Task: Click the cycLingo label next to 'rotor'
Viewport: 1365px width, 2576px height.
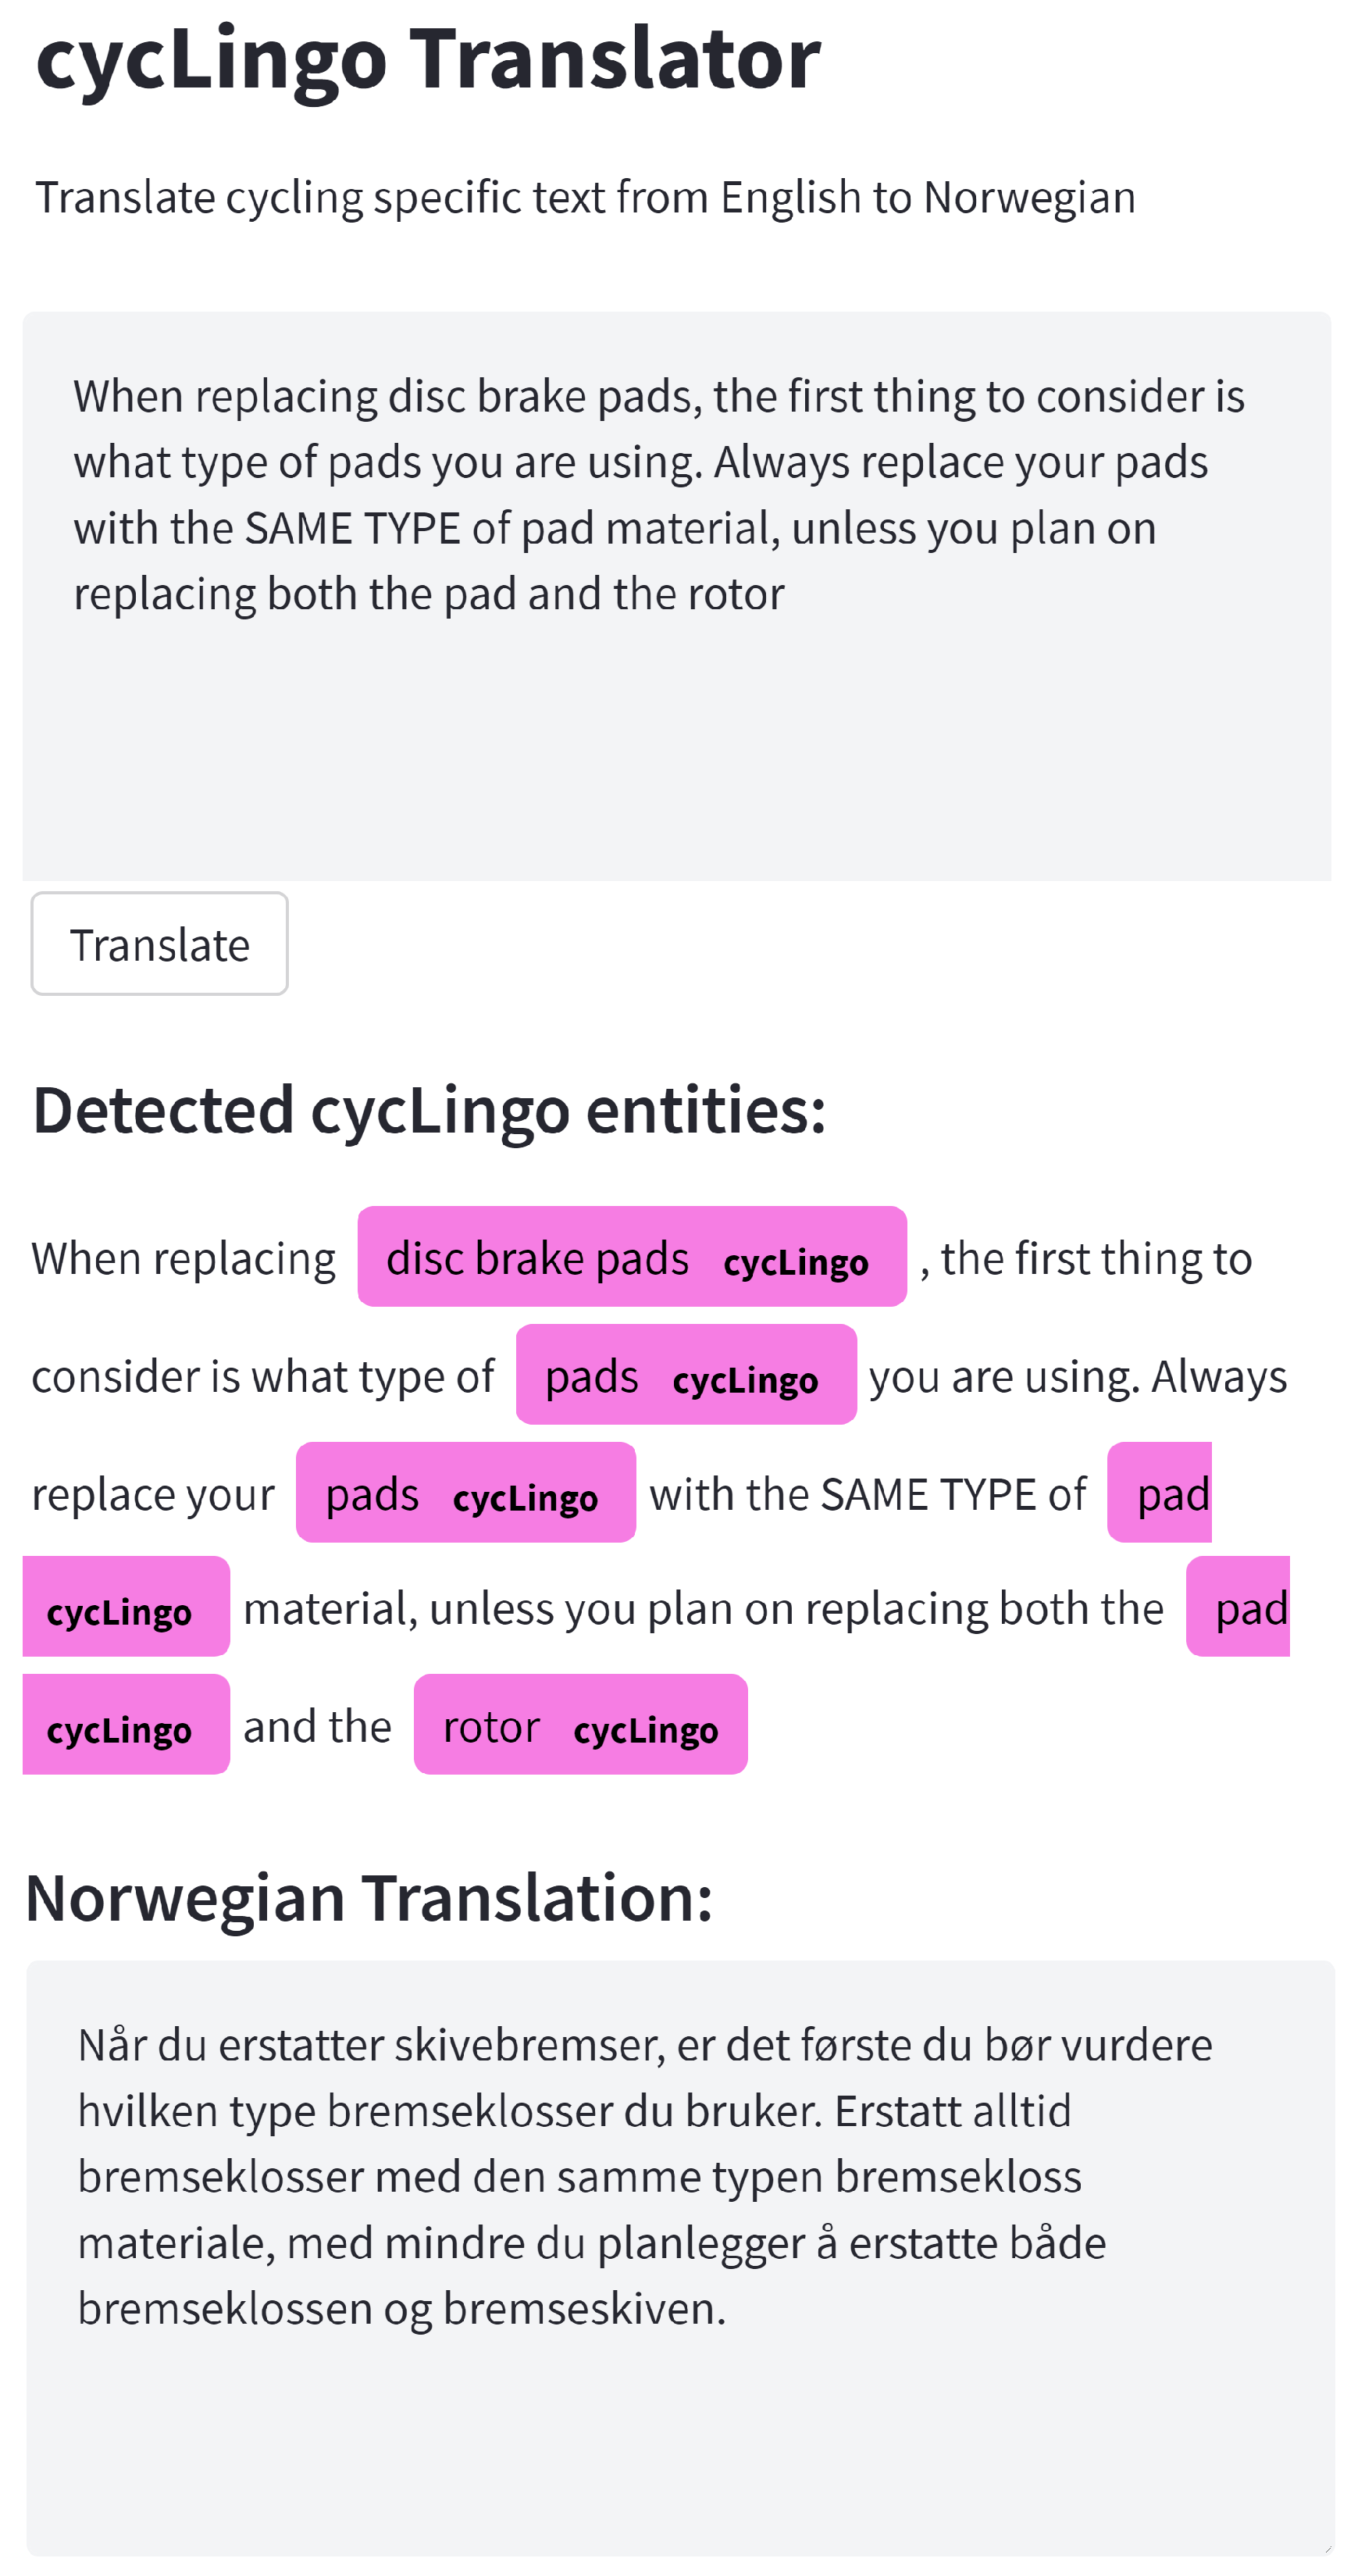Action: 645,1730
